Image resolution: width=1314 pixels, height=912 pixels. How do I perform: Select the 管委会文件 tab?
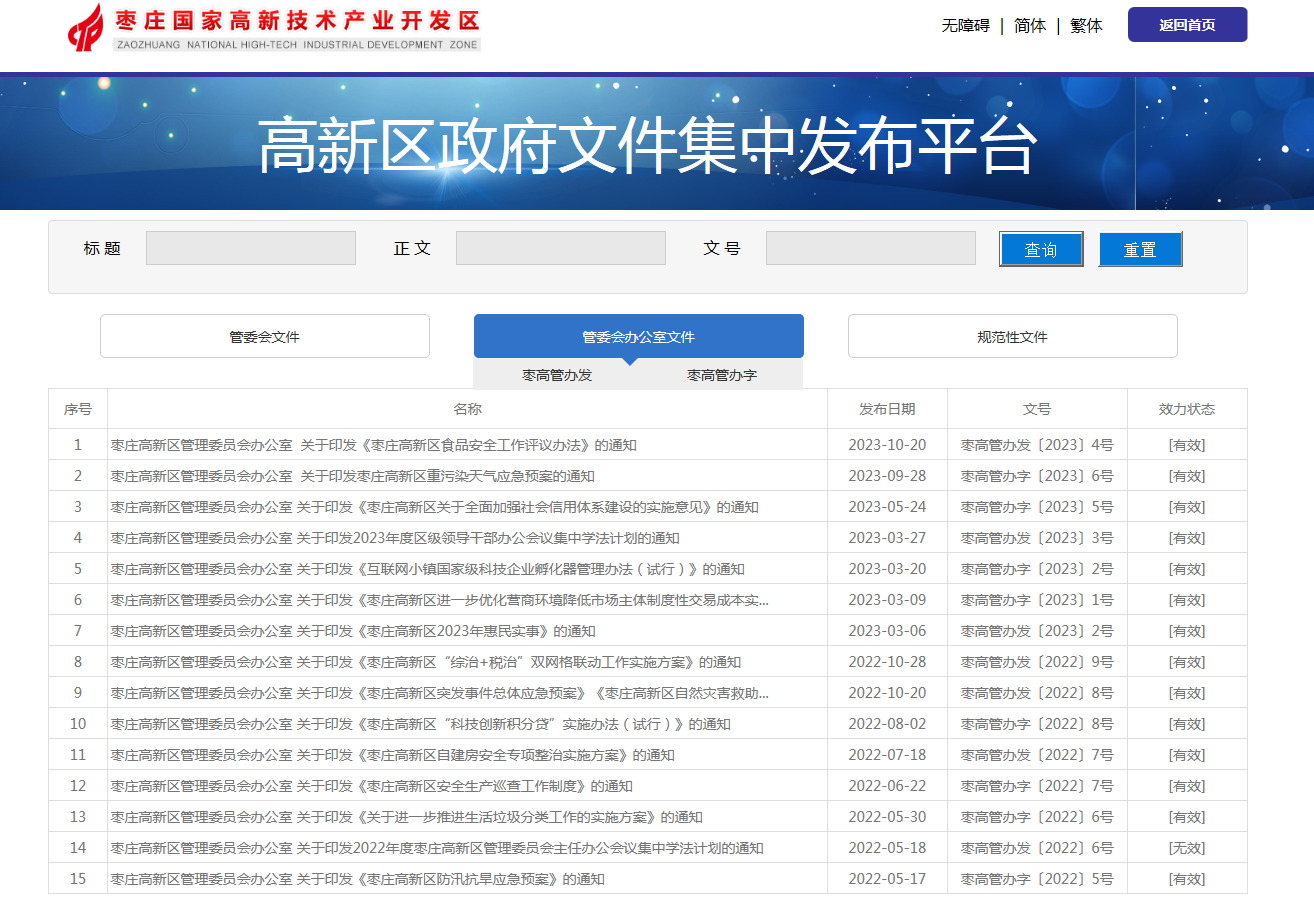[265, 337]
